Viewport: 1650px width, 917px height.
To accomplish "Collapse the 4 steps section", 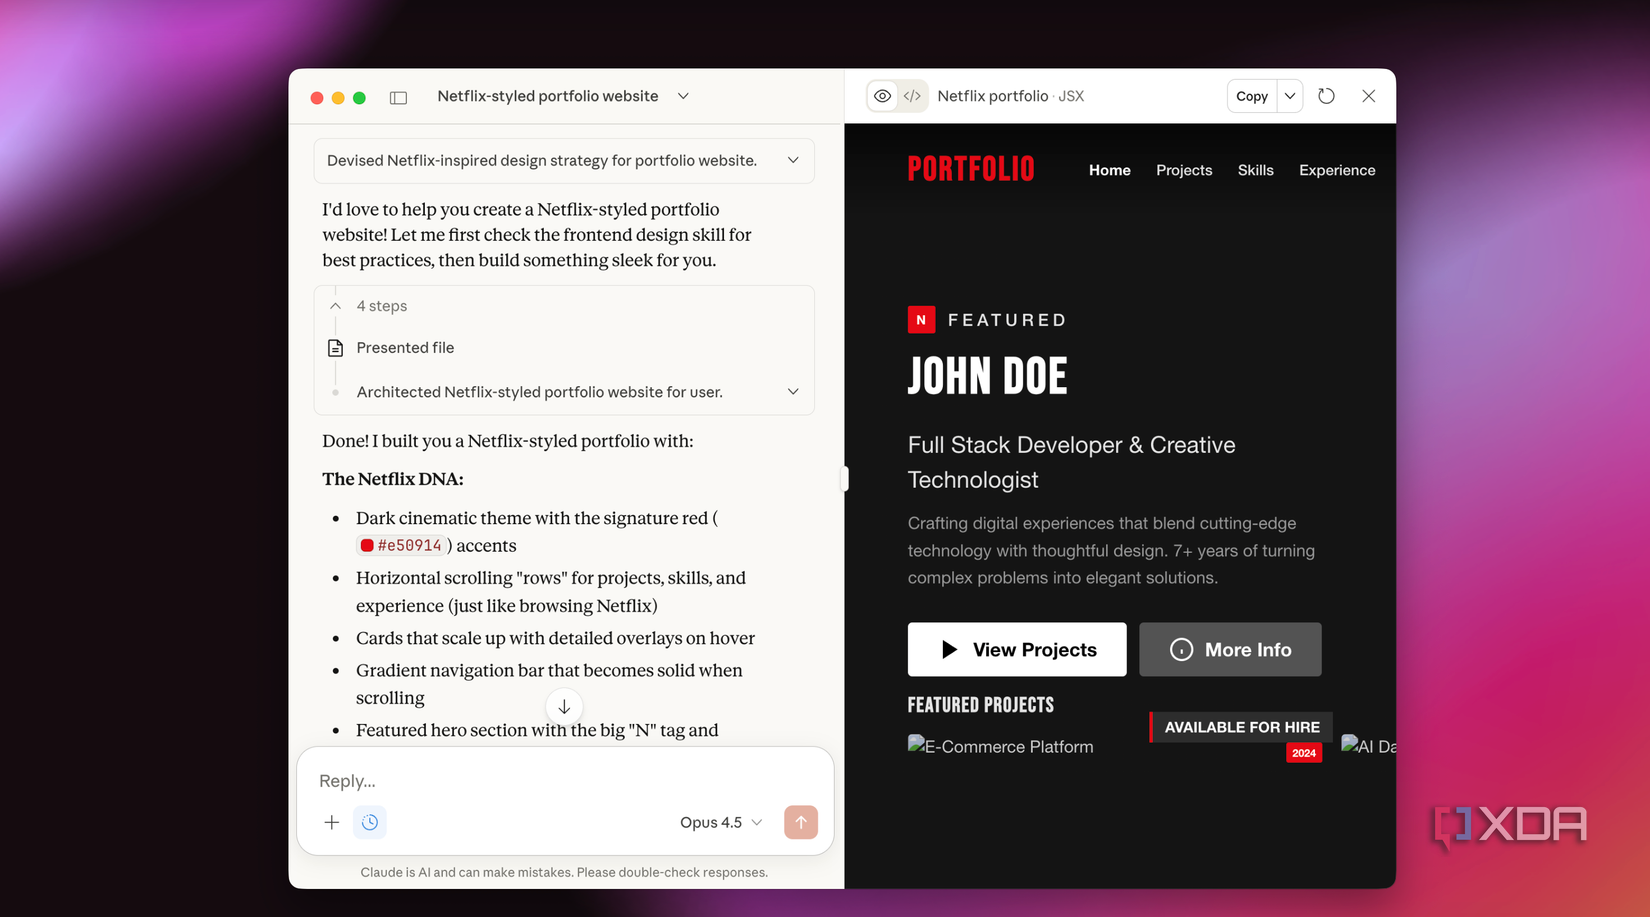I will [336, 306].
